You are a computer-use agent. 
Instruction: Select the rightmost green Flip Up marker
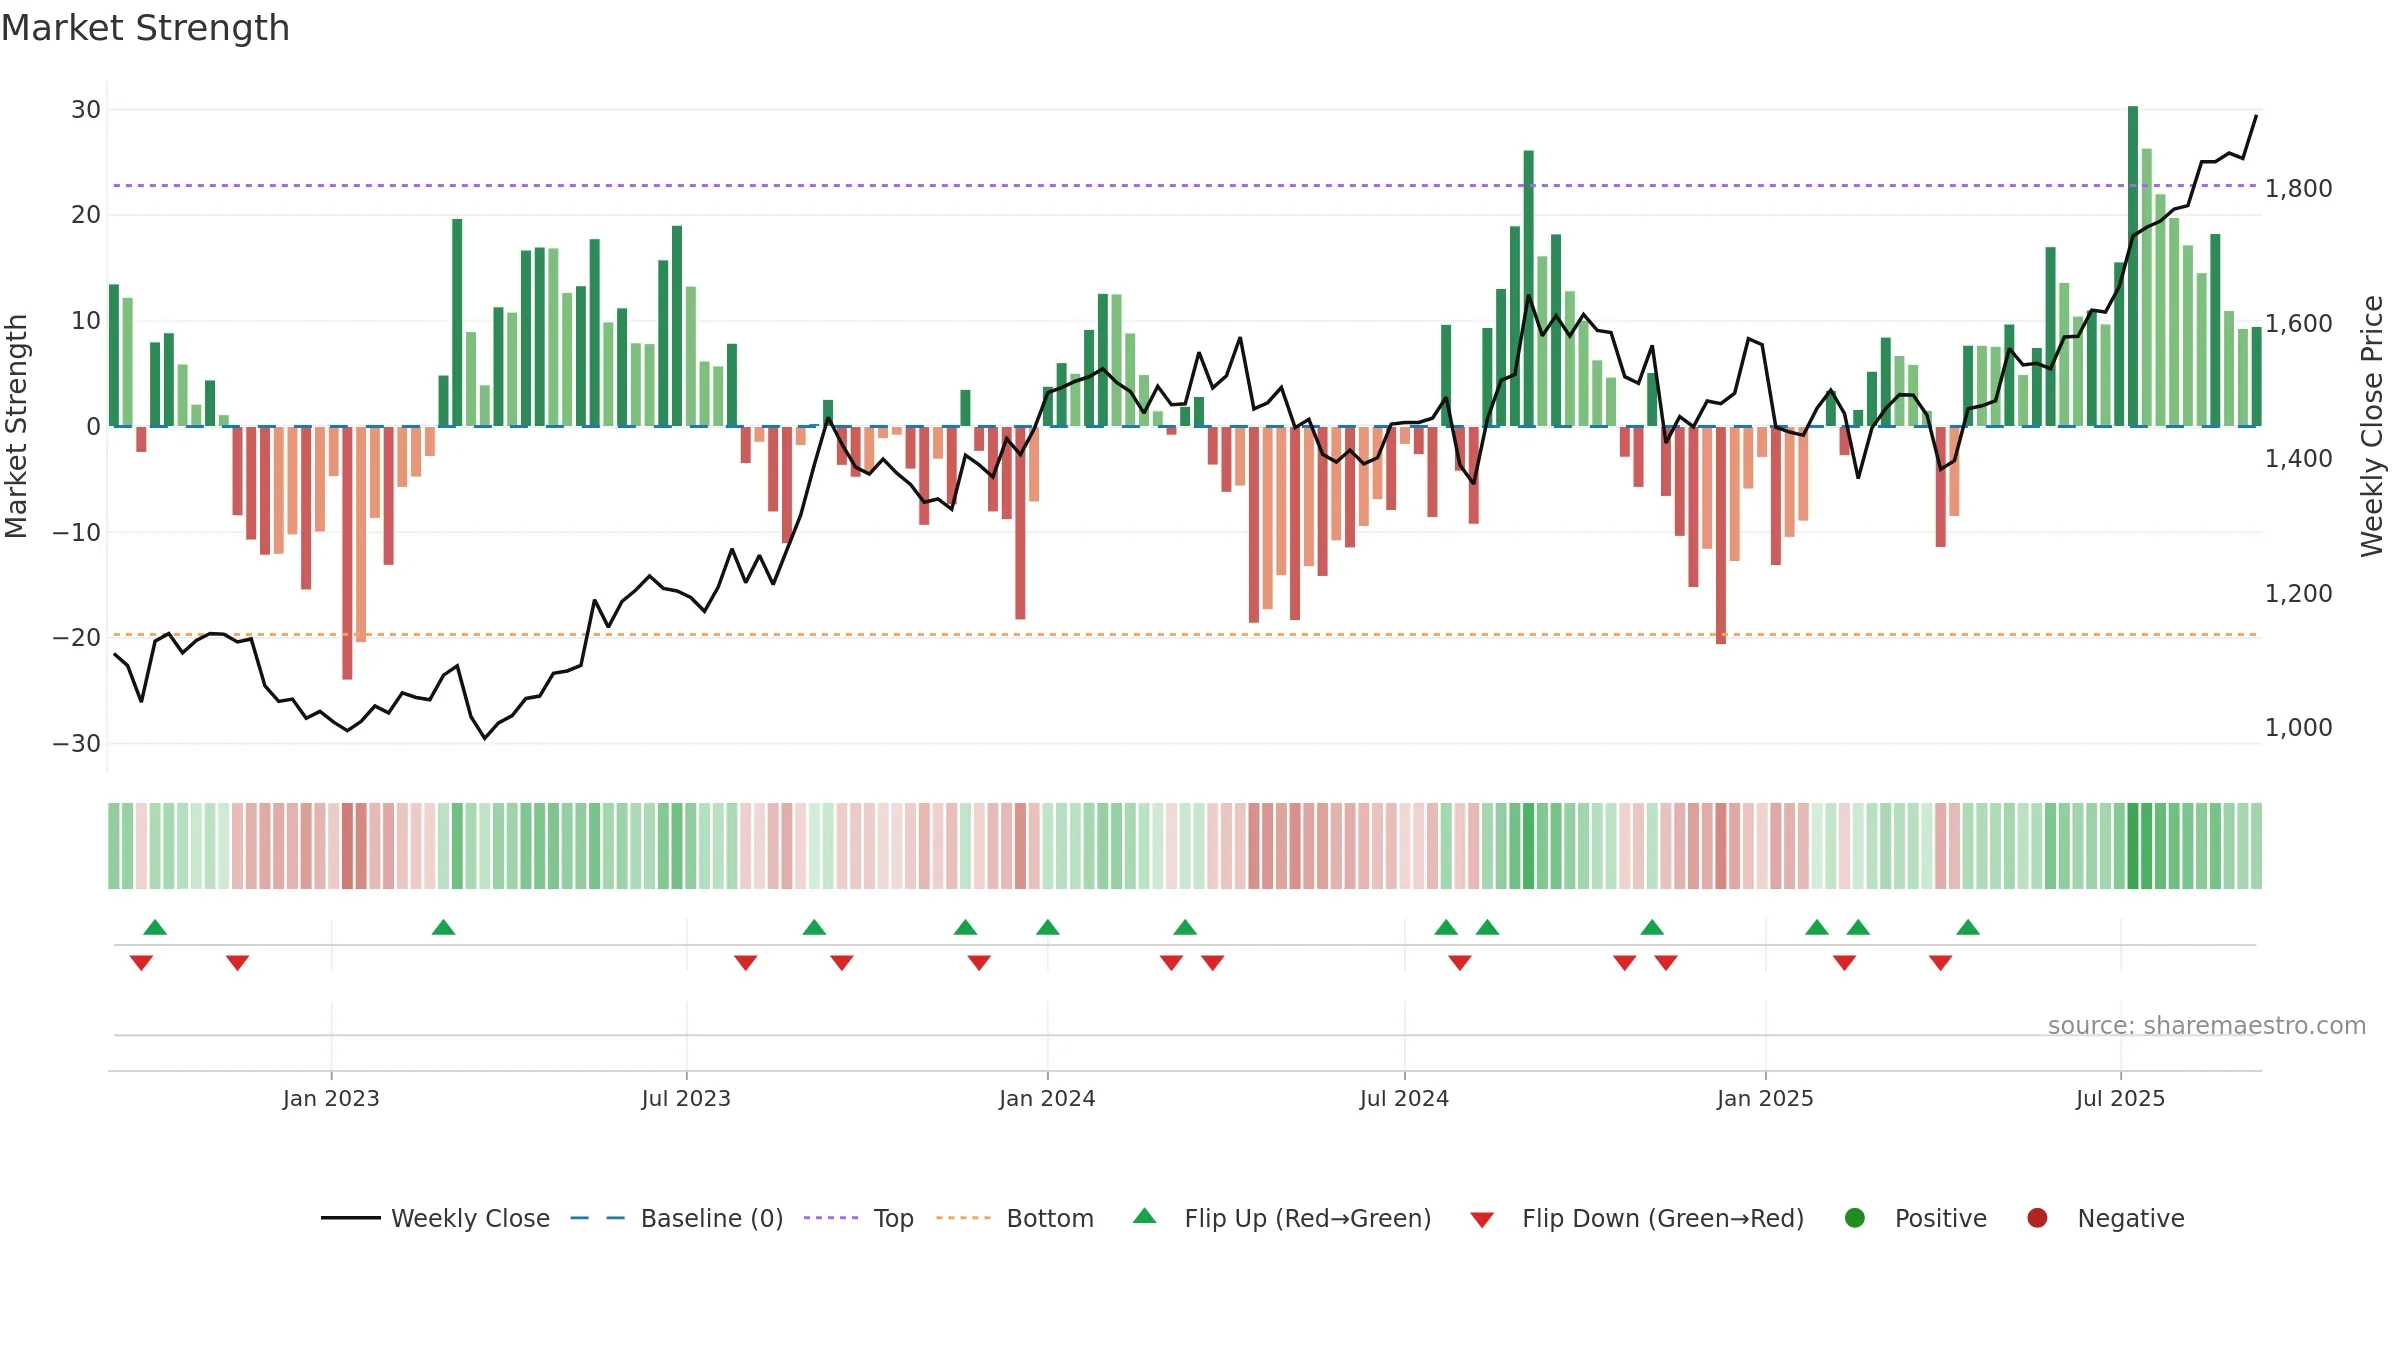point(1968,927)
